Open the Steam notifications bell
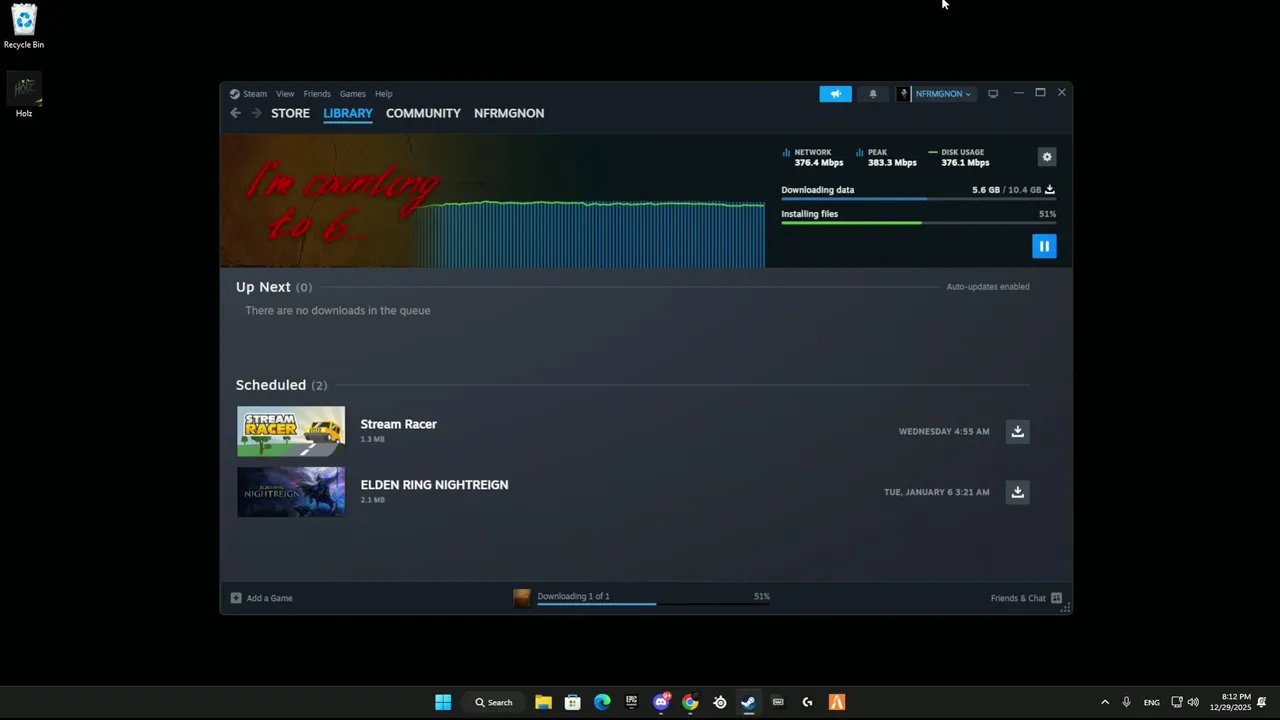The height and width of the screenshot is (720, 1280). (x=873, y=94)
